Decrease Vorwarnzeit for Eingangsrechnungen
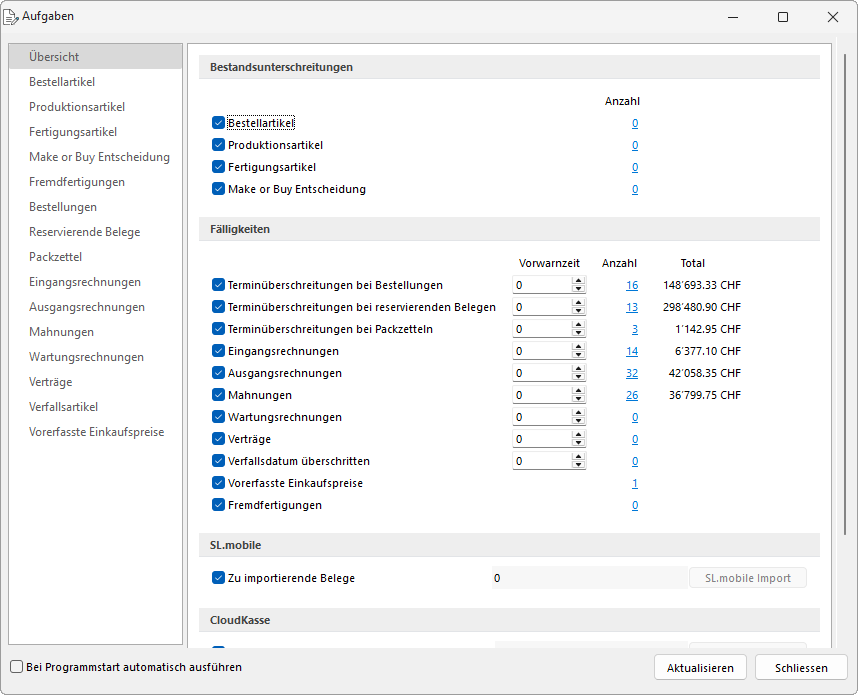This screenshot has height=695, width=858. pyautogui.click(x=578, y=356)
